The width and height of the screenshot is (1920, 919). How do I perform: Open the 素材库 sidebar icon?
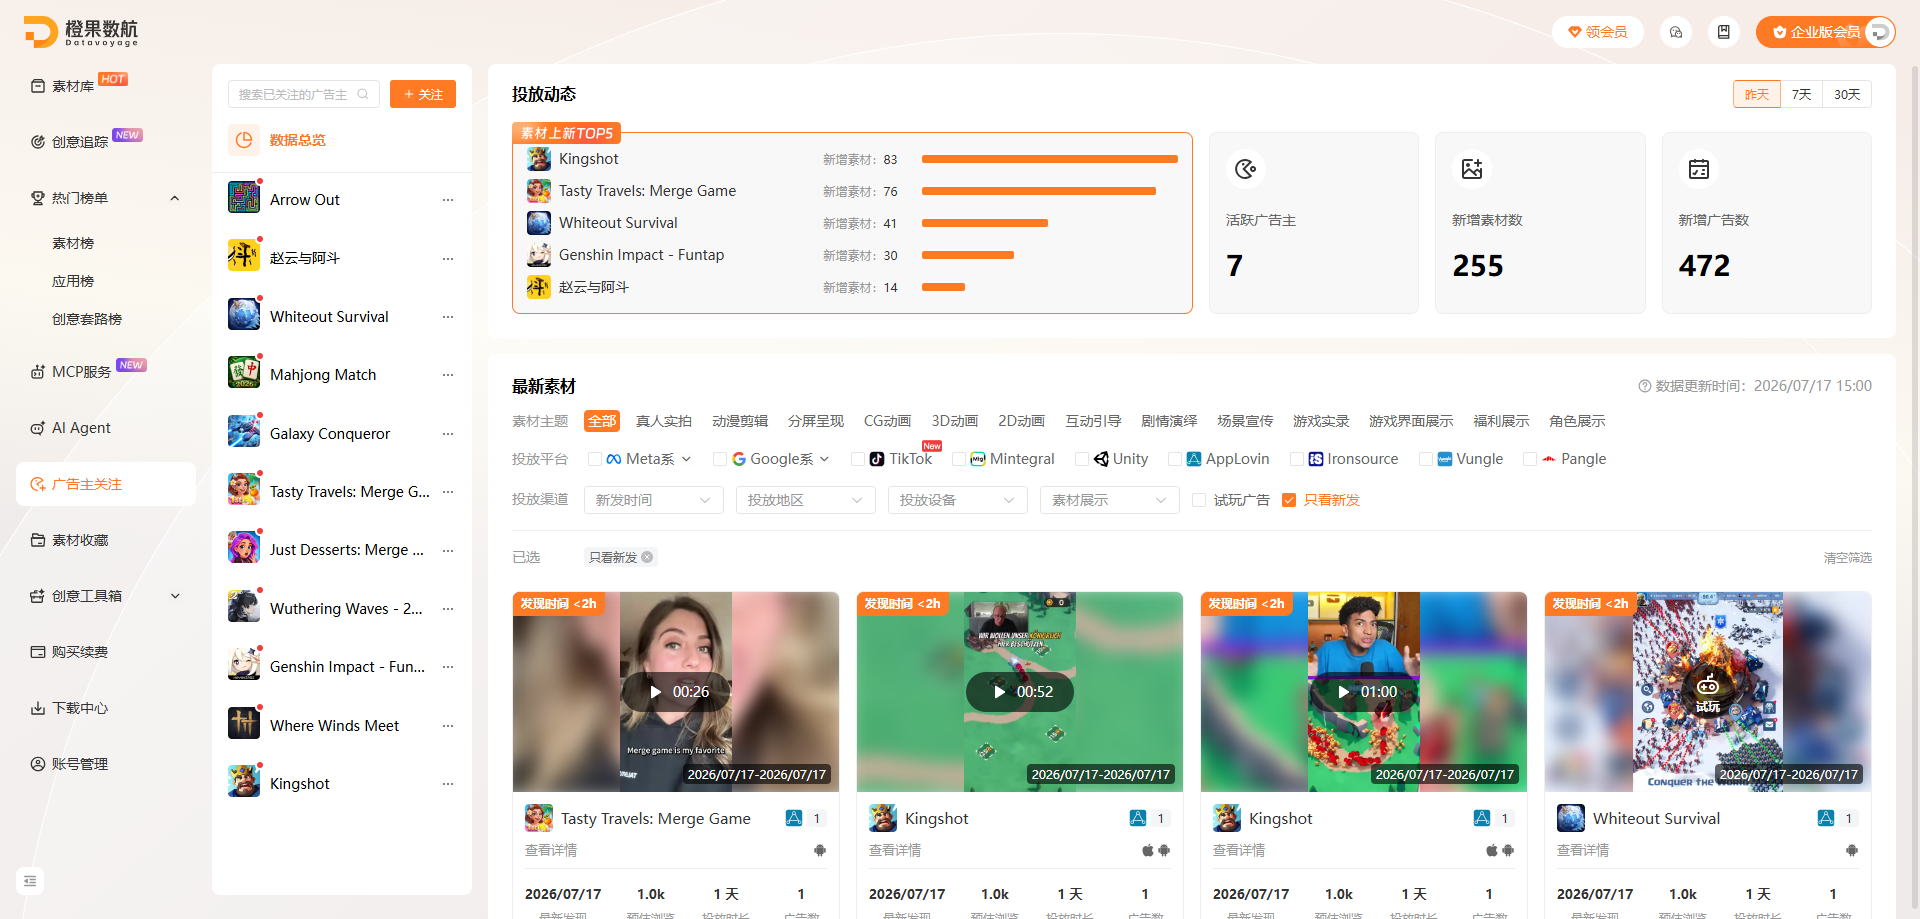click(38, 86)
